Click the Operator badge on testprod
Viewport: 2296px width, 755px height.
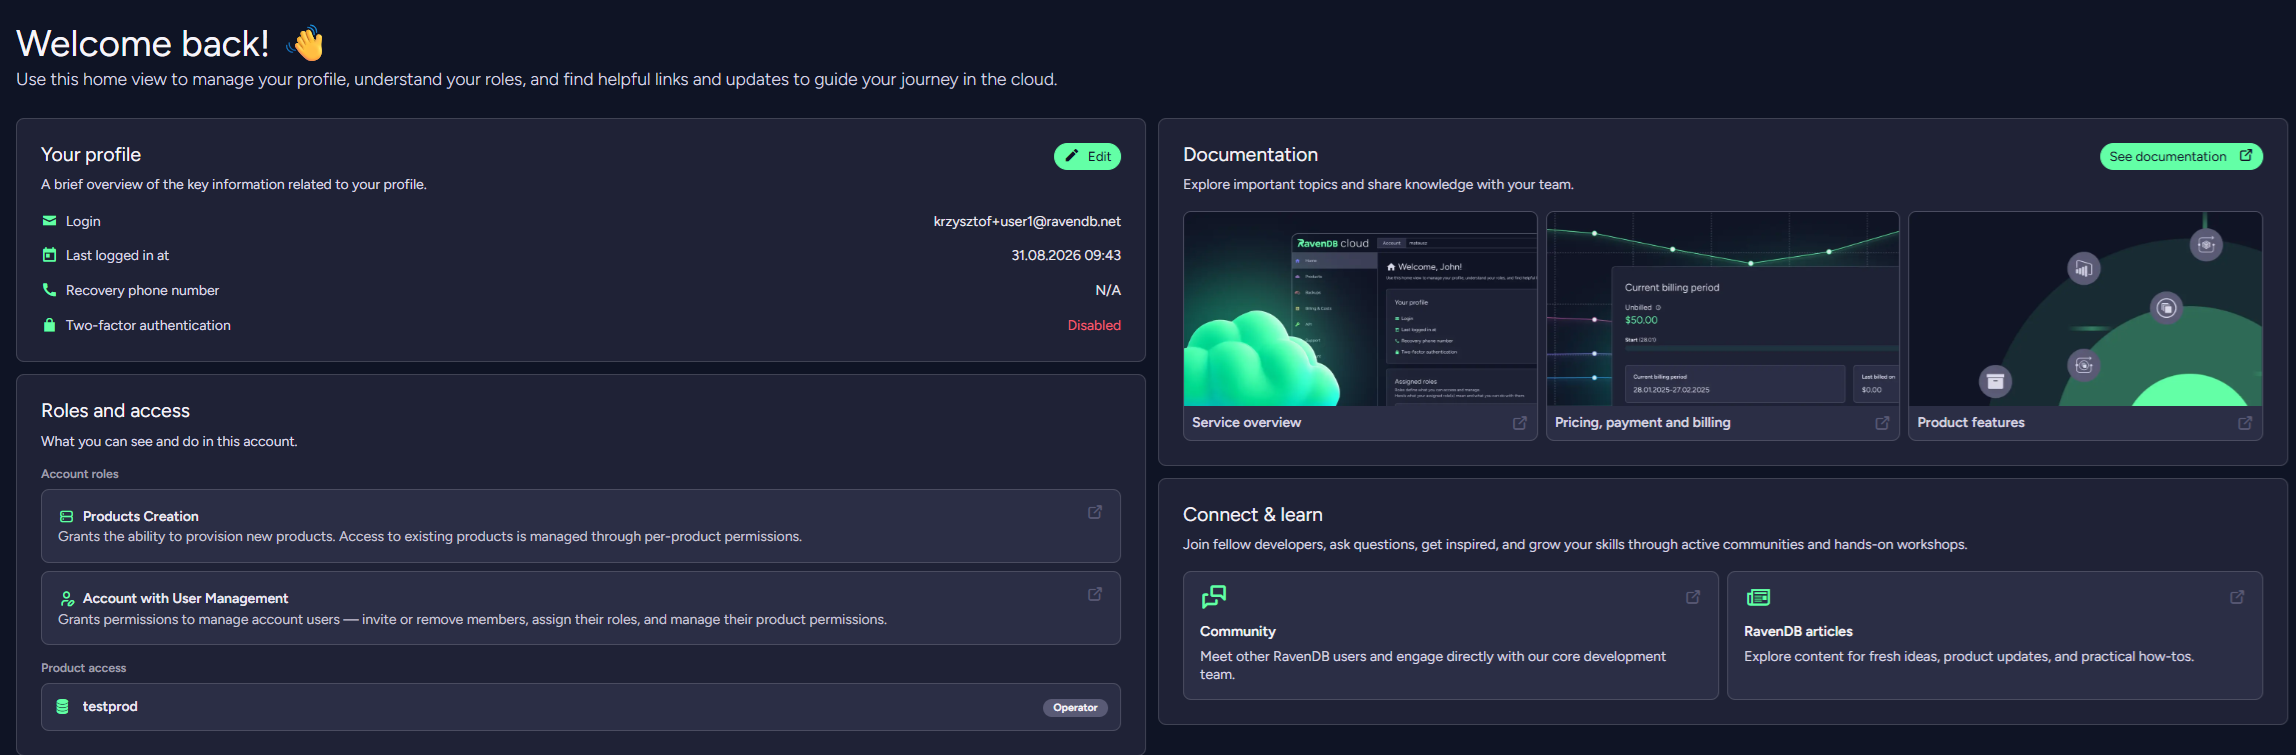coord(1075,707)
